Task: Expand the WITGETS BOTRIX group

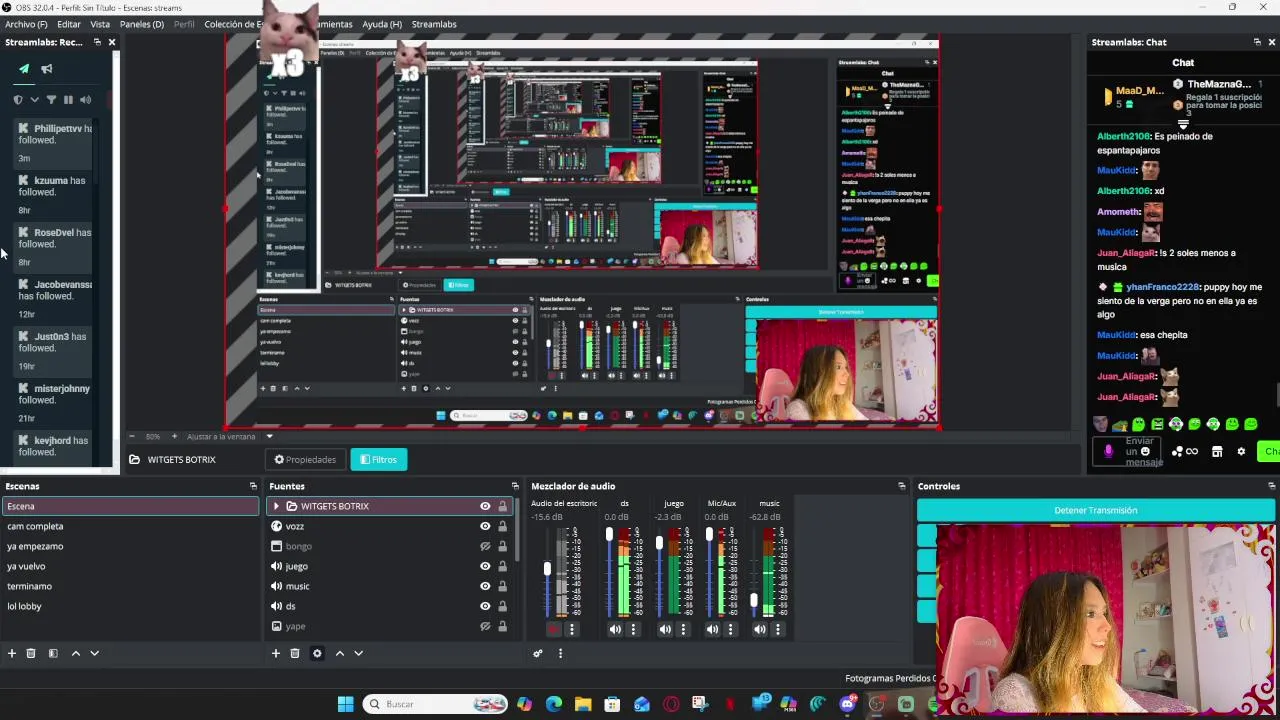Action: coord(276,506)
